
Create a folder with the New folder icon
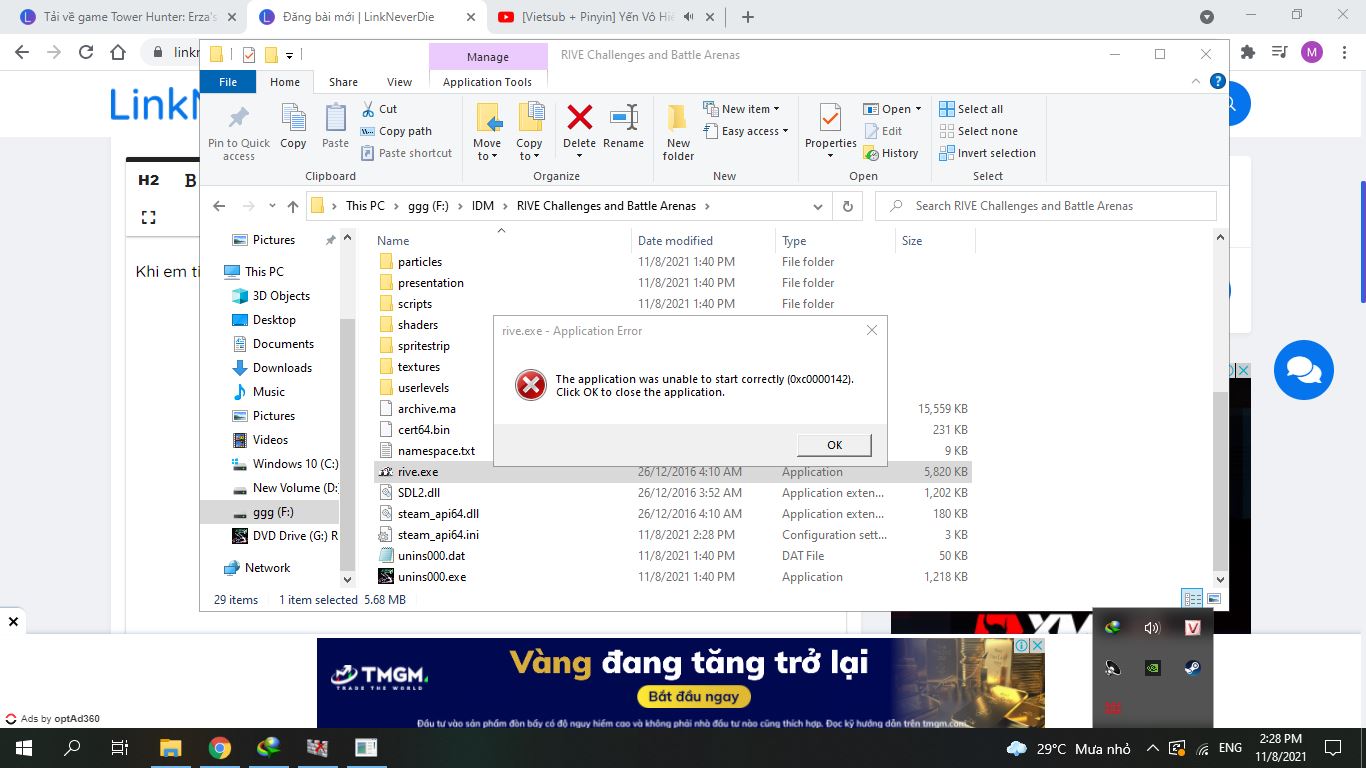pyautogui.click(x=678, y=127)
